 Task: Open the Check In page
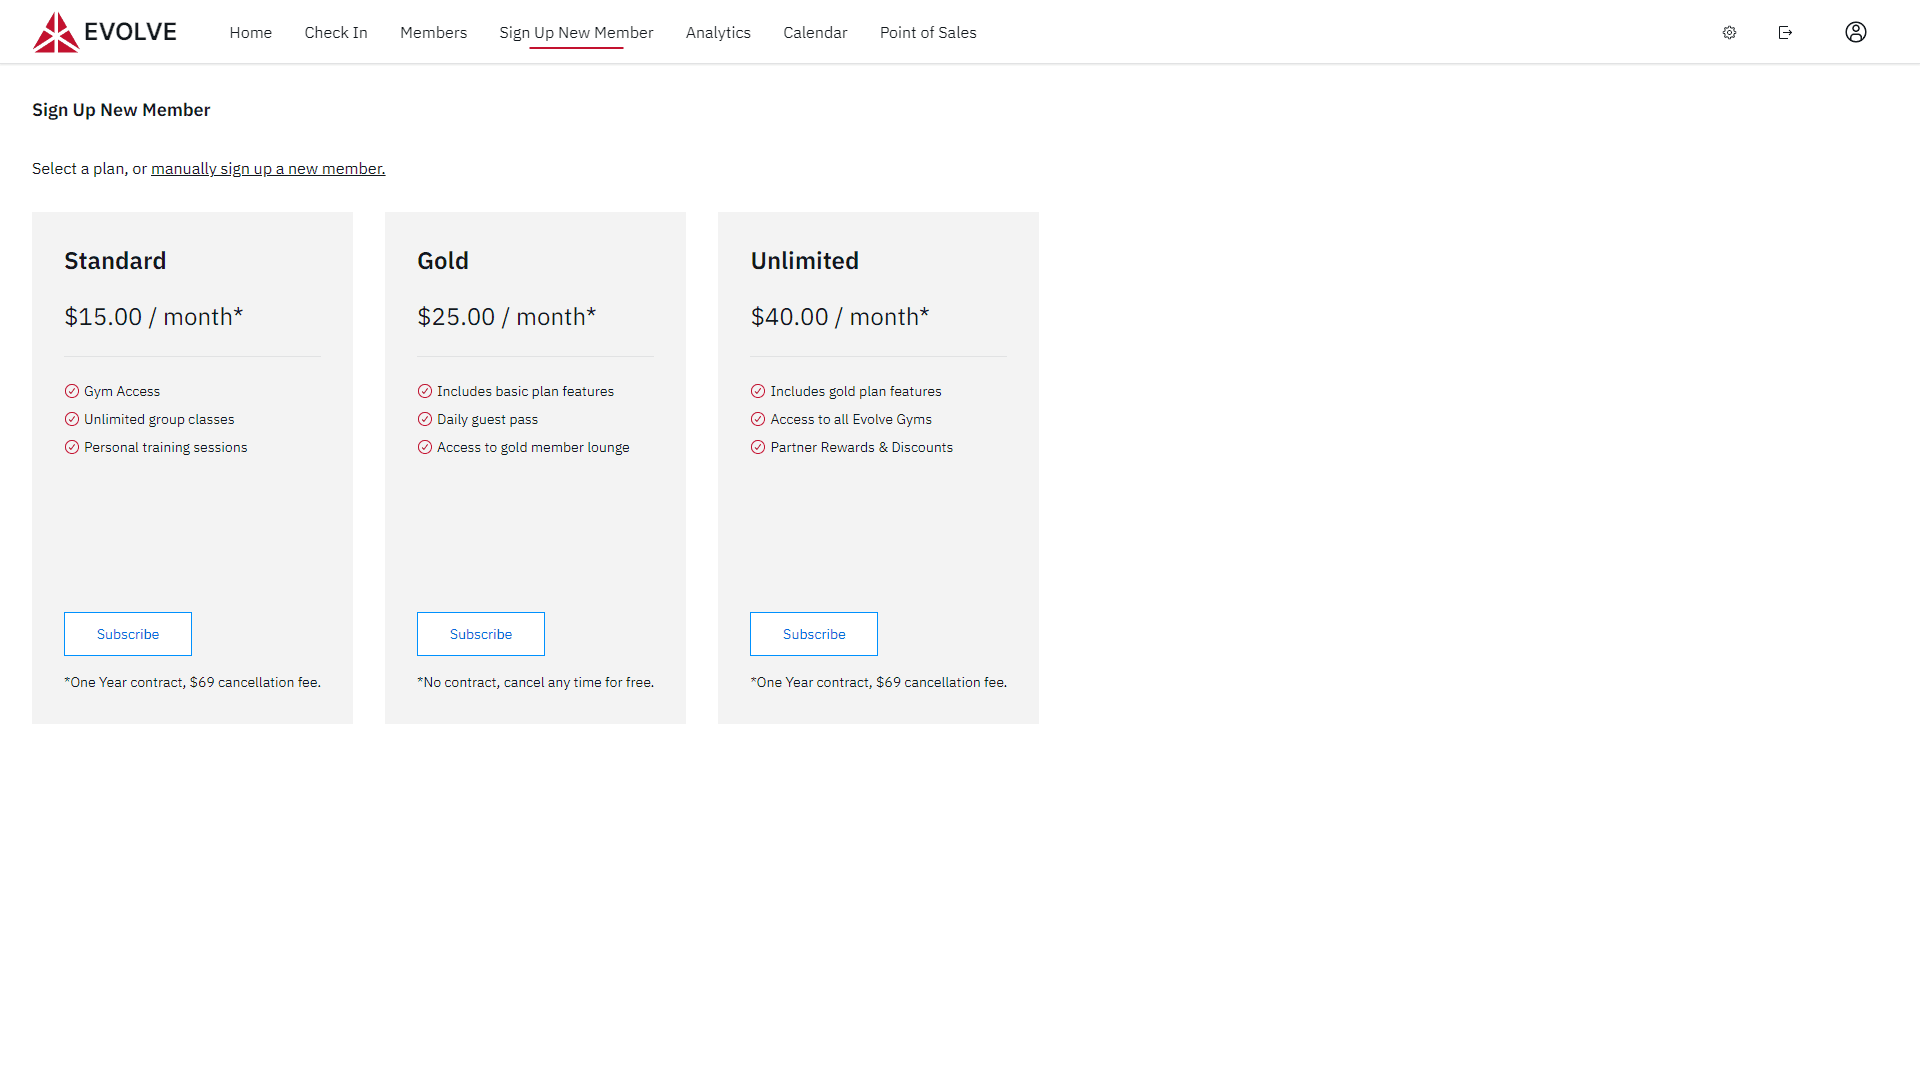tap(335, 32)
